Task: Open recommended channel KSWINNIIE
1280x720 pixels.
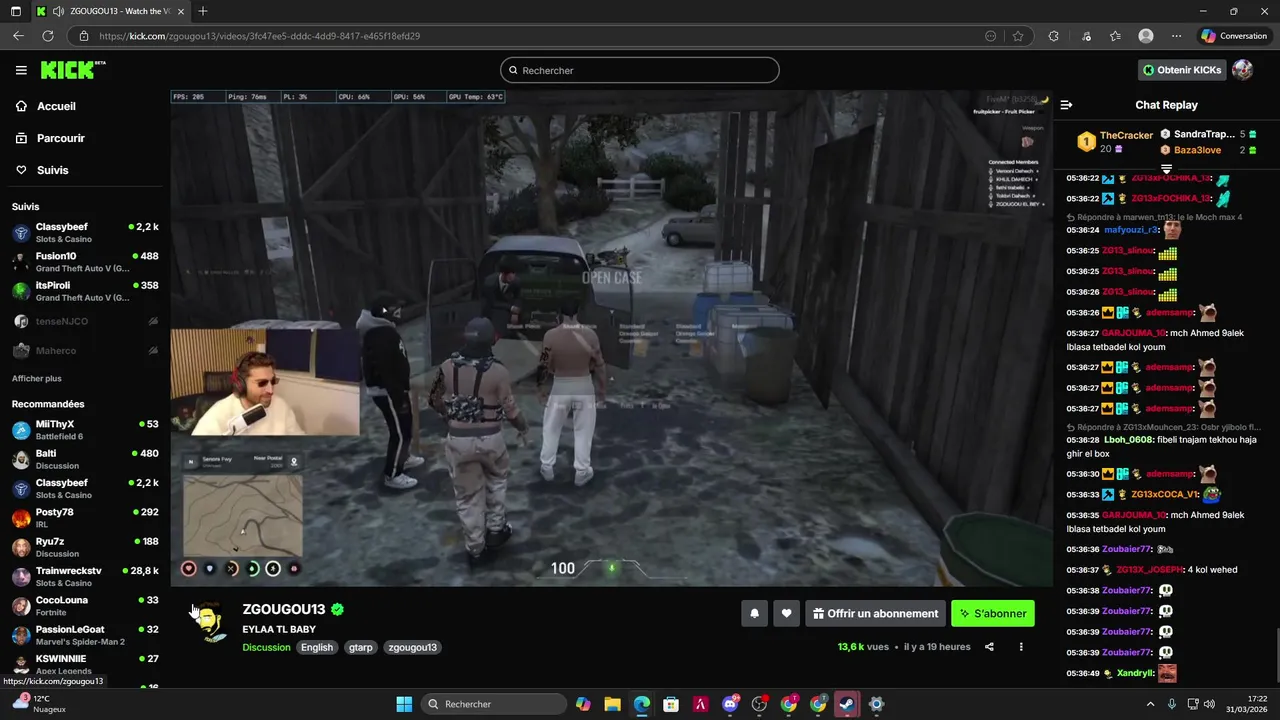Action: [85, 664]
